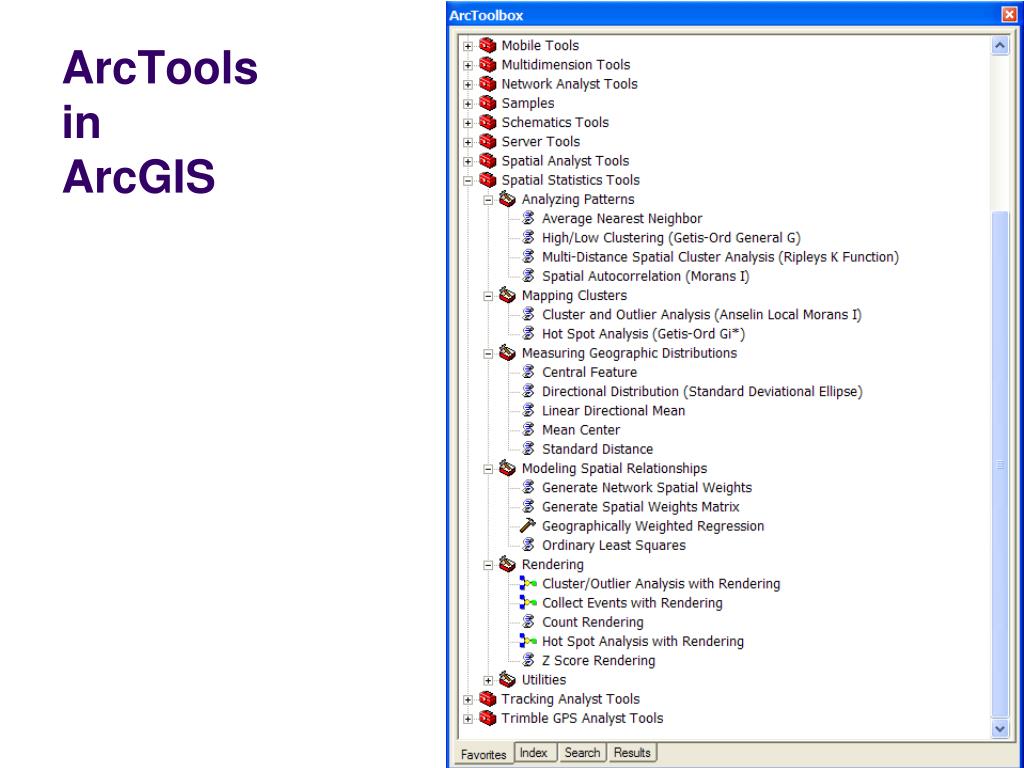Image resolution: width=1024 pixels, height=768 pixels.
Task: Select the Multidimension Tools label
Action: click(566, 64)
